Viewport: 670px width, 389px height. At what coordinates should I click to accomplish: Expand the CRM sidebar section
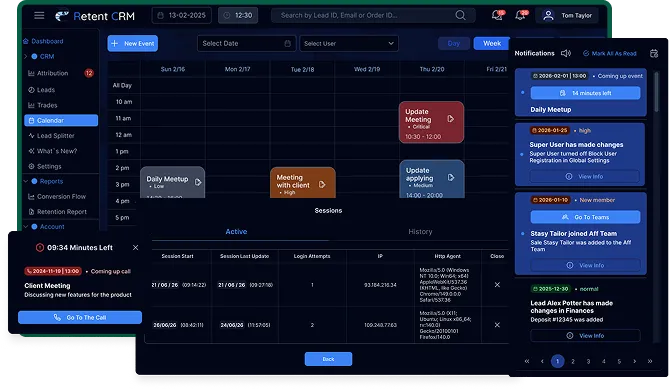click(x=26, y=56)
